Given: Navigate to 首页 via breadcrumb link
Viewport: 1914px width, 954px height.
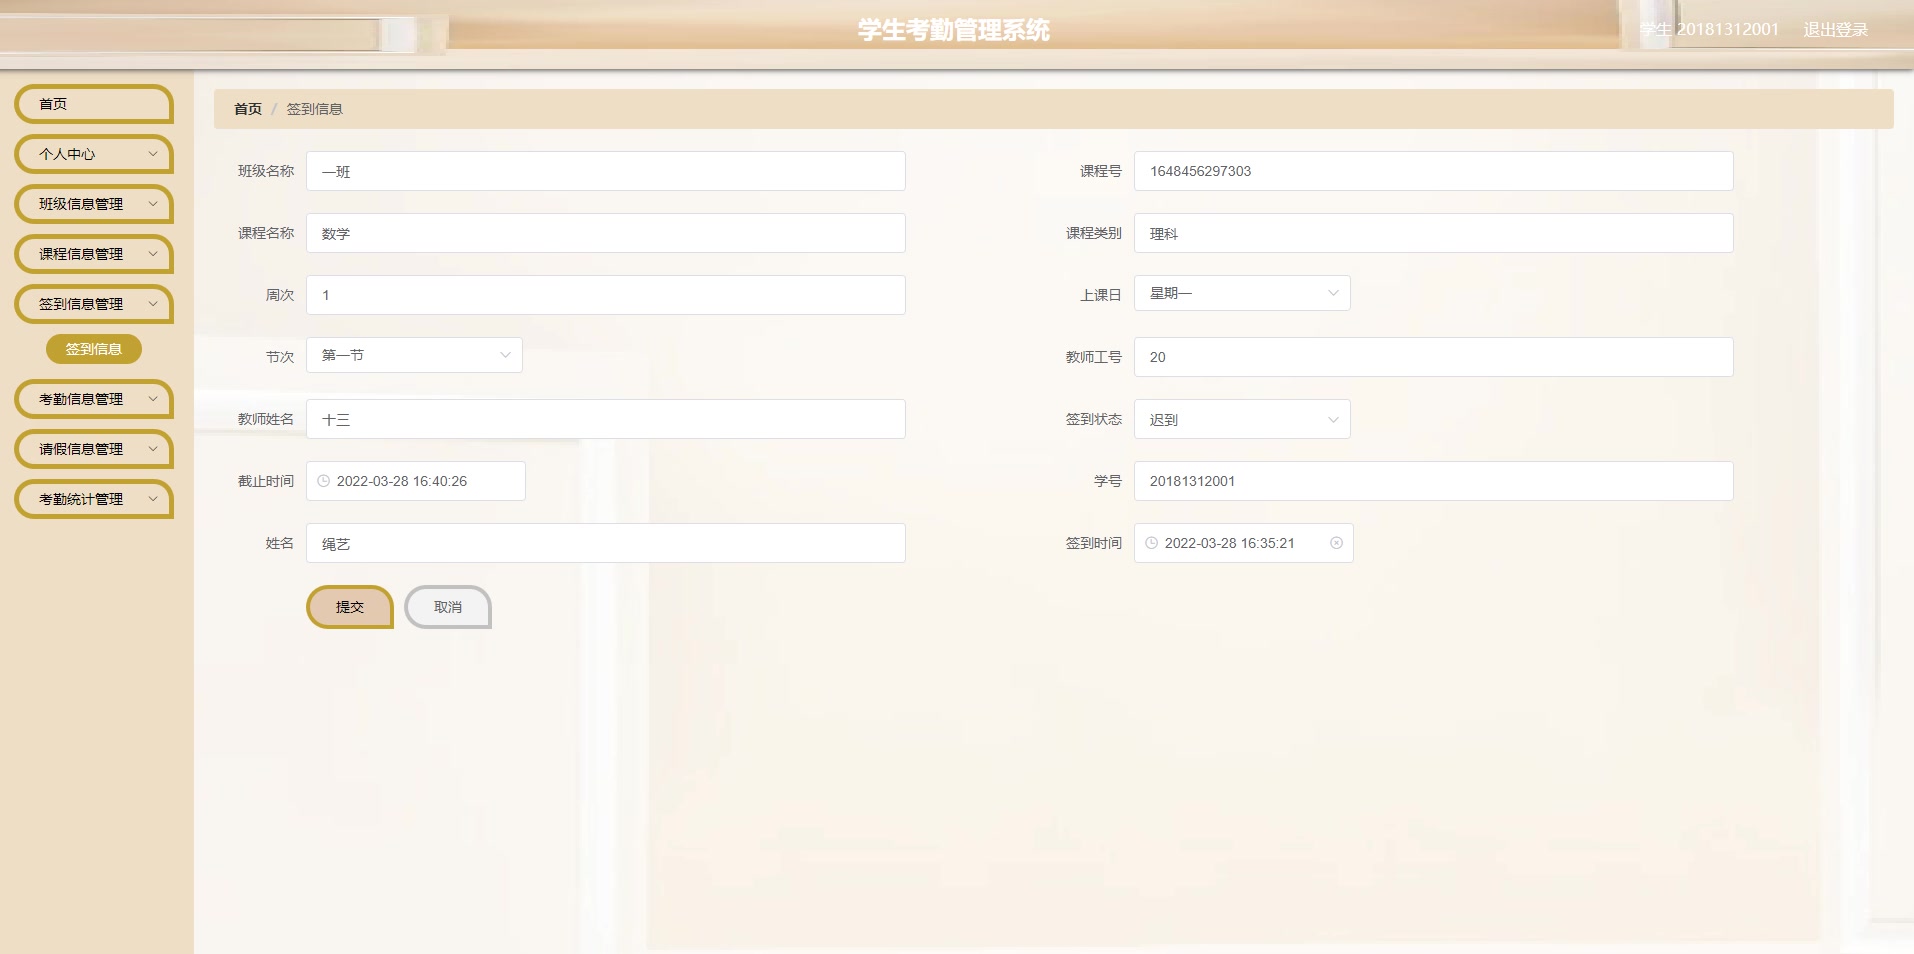Looking at the screenshot, I should coord(247,108).
